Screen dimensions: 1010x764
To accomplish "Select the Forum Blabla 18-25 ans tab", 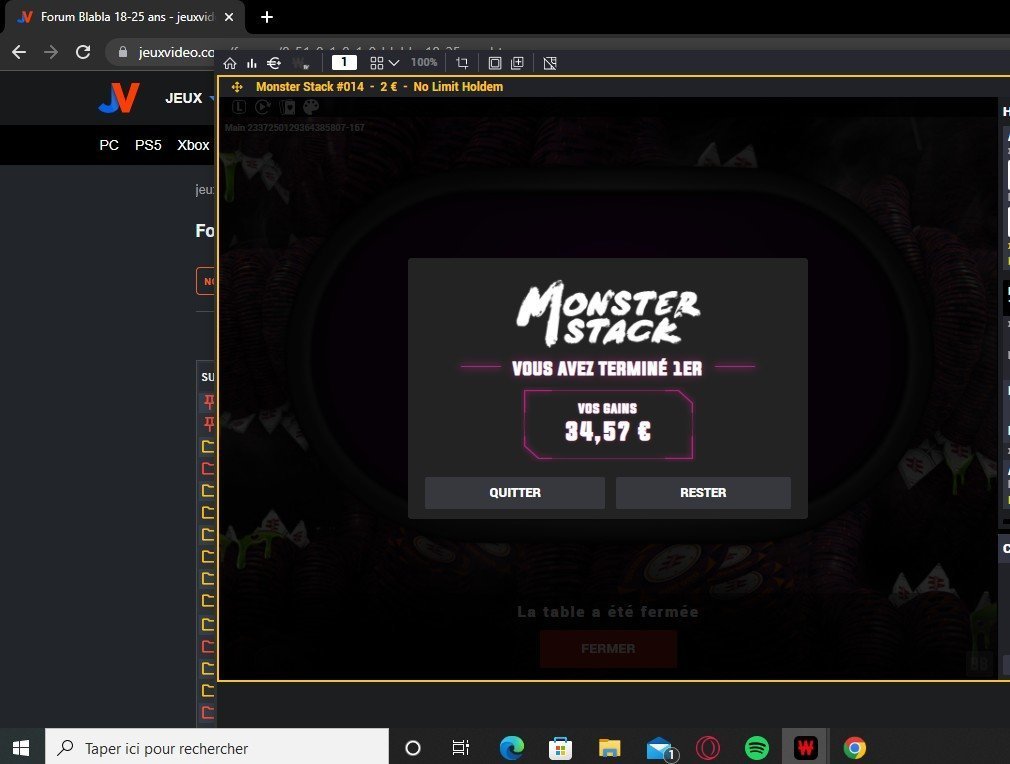I will coord(125,17).
